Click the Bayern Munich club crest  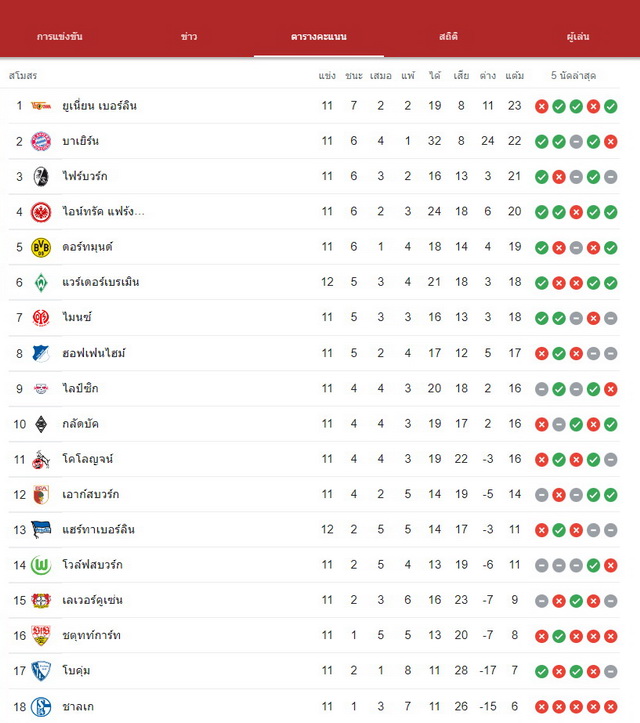tap(41, 141)
